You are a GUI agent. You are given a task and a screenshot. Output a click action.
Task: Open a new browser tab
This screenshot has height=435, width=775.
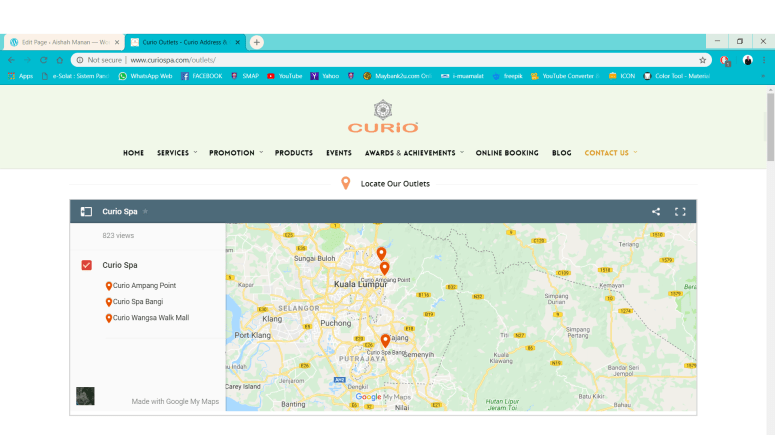coord(257,43)
